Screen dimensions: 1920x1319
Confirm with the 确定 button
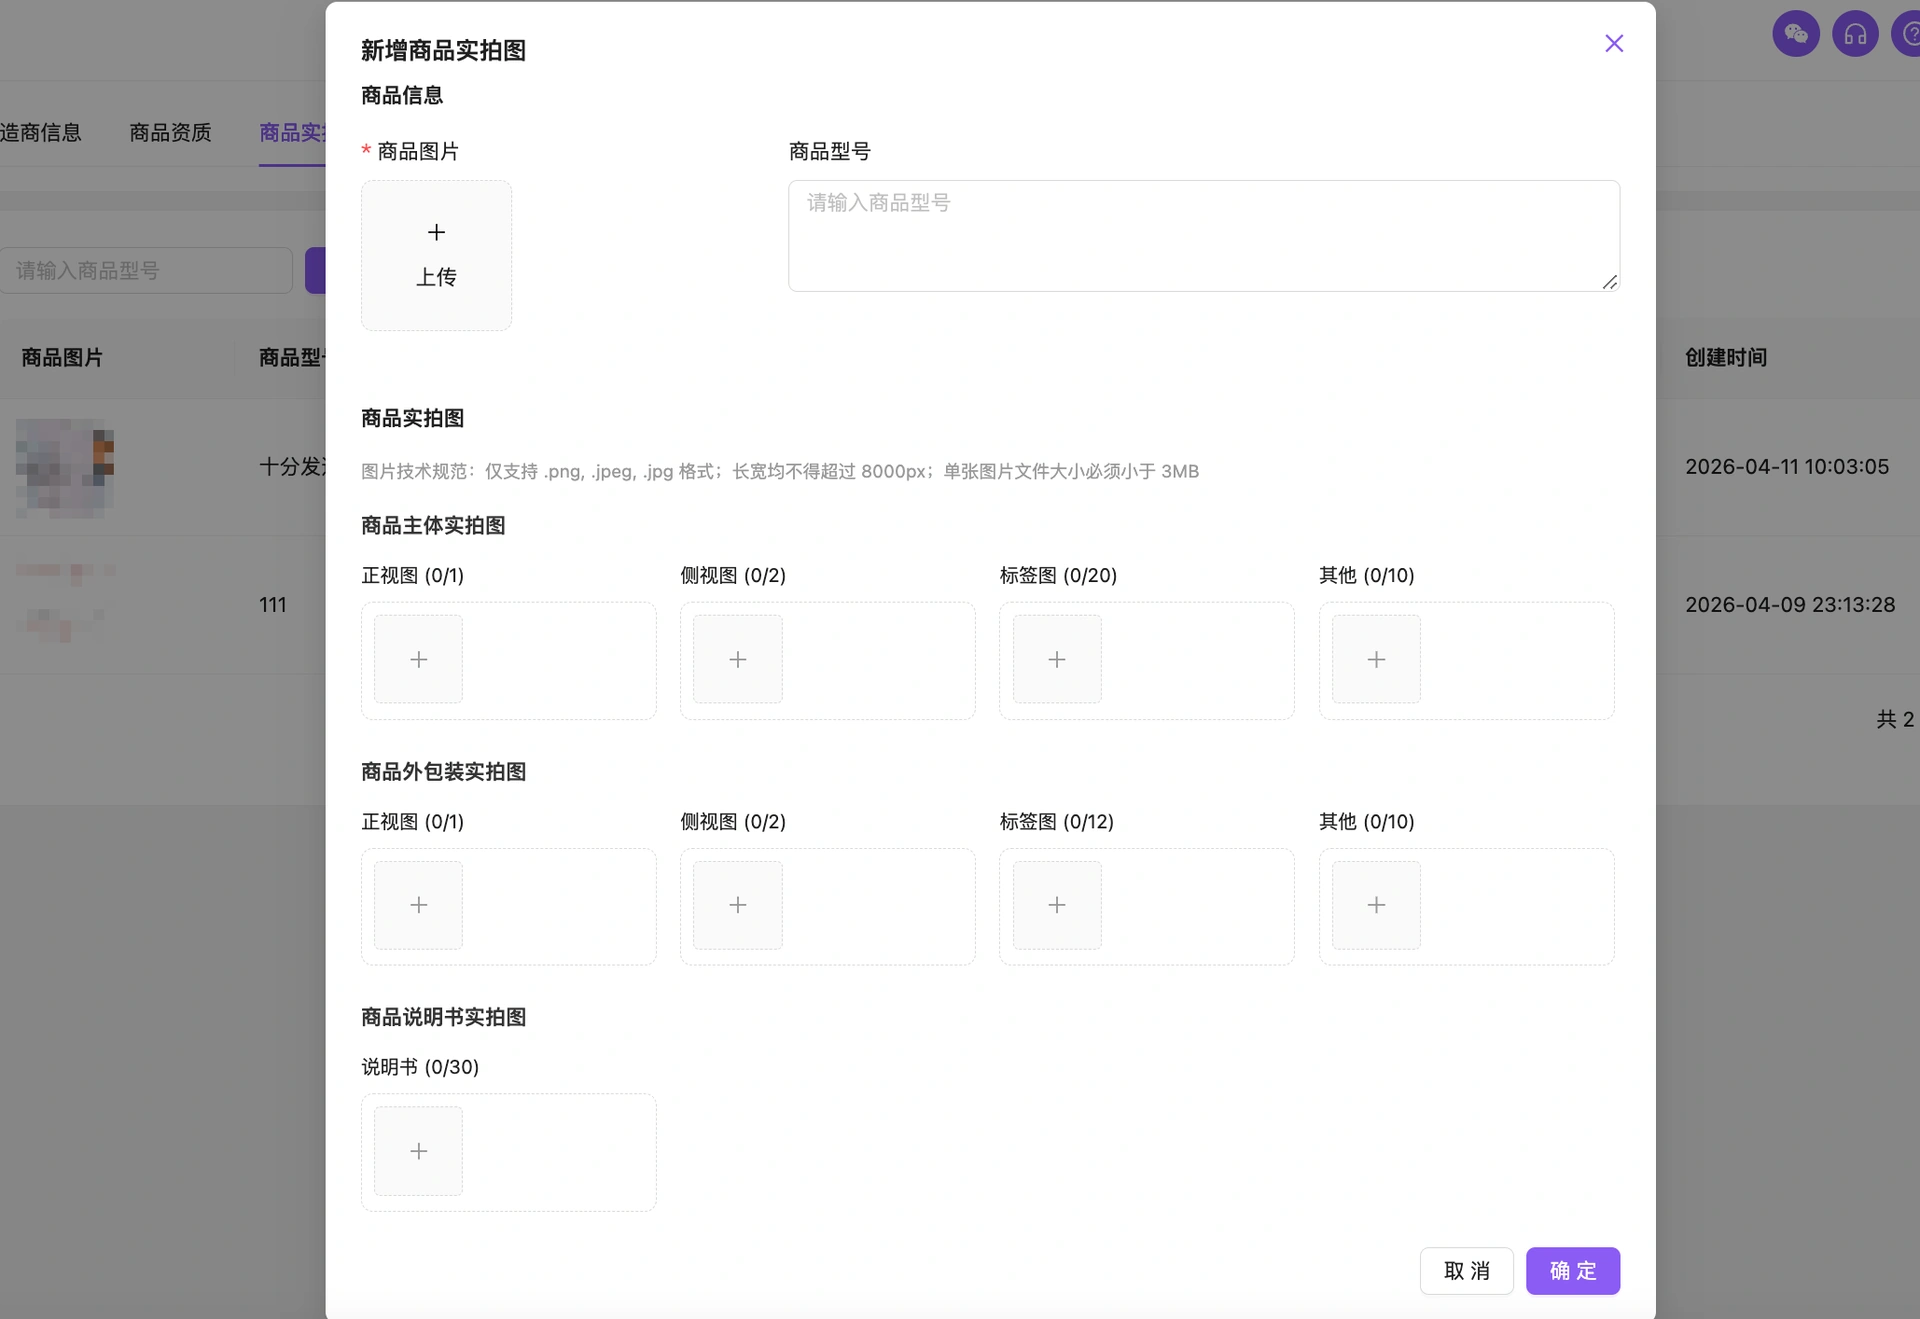coord(1572,1271)
